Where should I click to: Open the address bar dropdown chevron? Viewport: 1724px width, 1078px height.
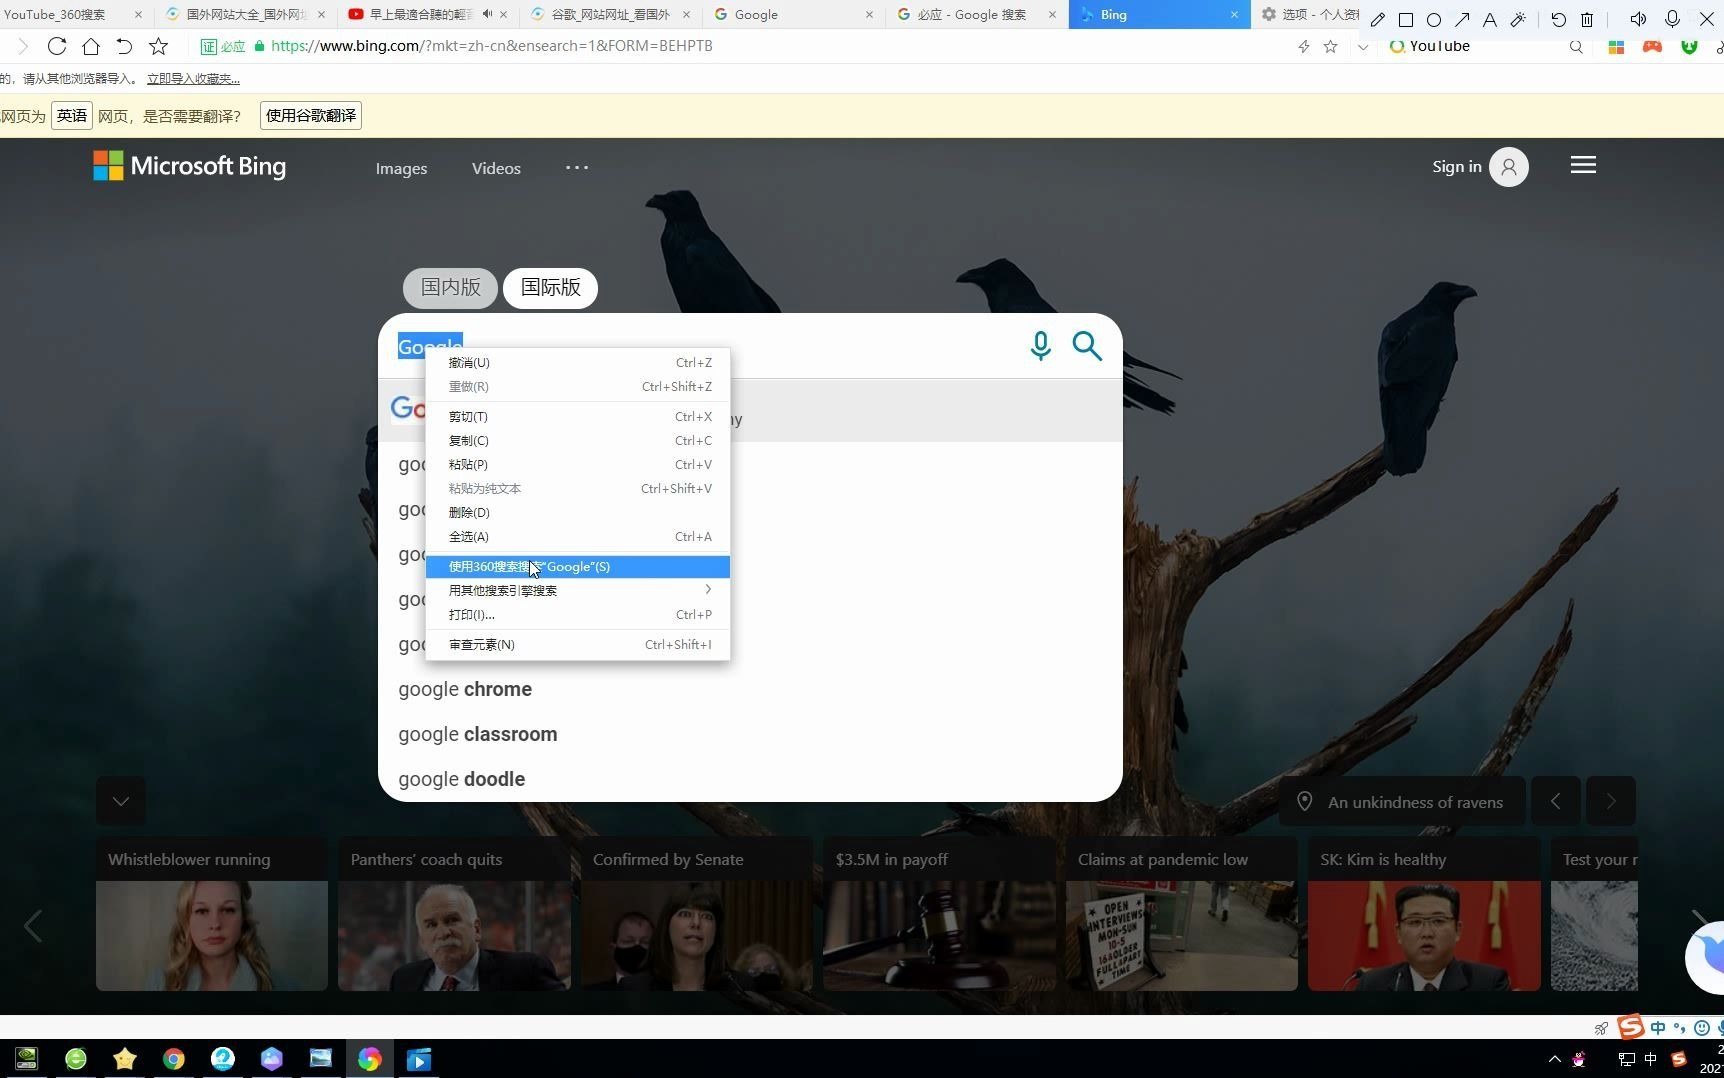coord(1362,47)
